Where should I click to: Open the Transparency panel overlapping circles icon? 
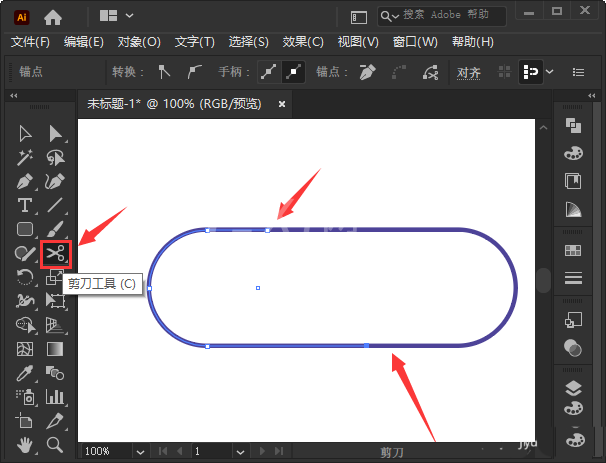click(x=573, y=347)
